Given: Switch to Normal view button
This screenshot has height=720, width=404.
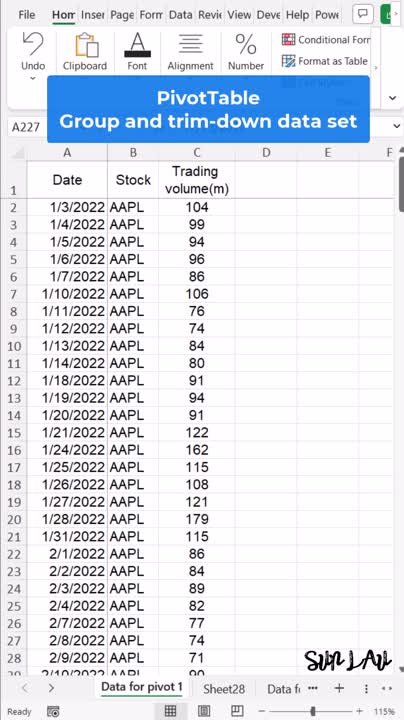Looking at the screenshot, I should coord(170,711).
